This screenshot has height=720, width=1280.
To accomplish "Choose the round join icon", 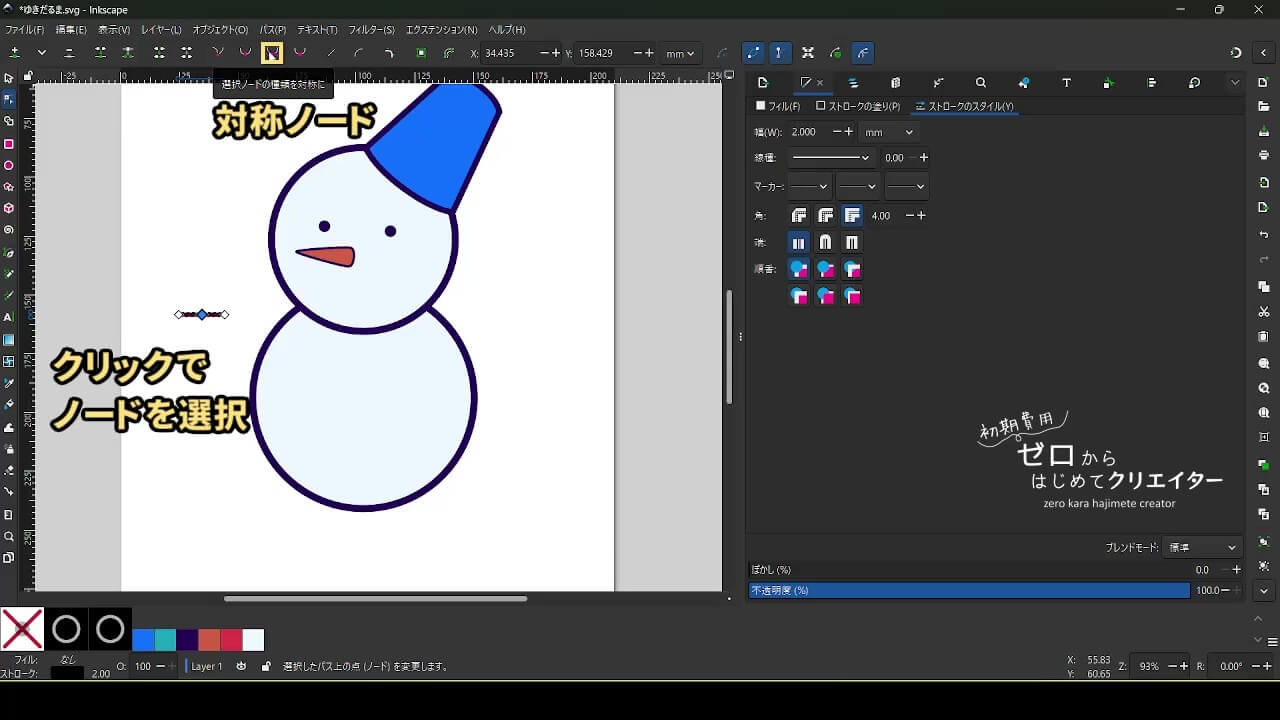I will 825,216.
